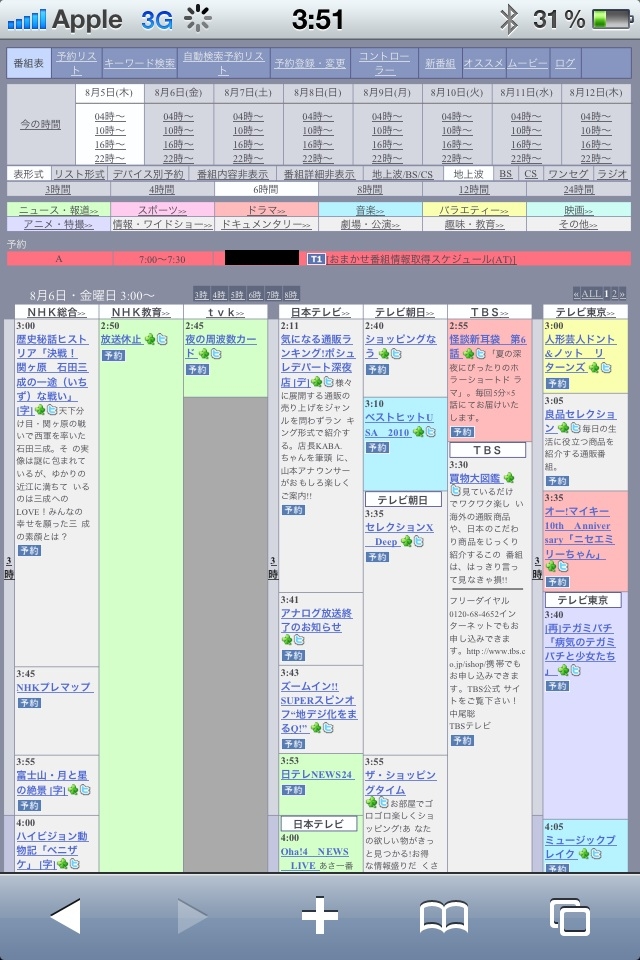Click 予約 button under 放送休止
Viewport: 640px width, 960px height.
click(x=113, y=355)
